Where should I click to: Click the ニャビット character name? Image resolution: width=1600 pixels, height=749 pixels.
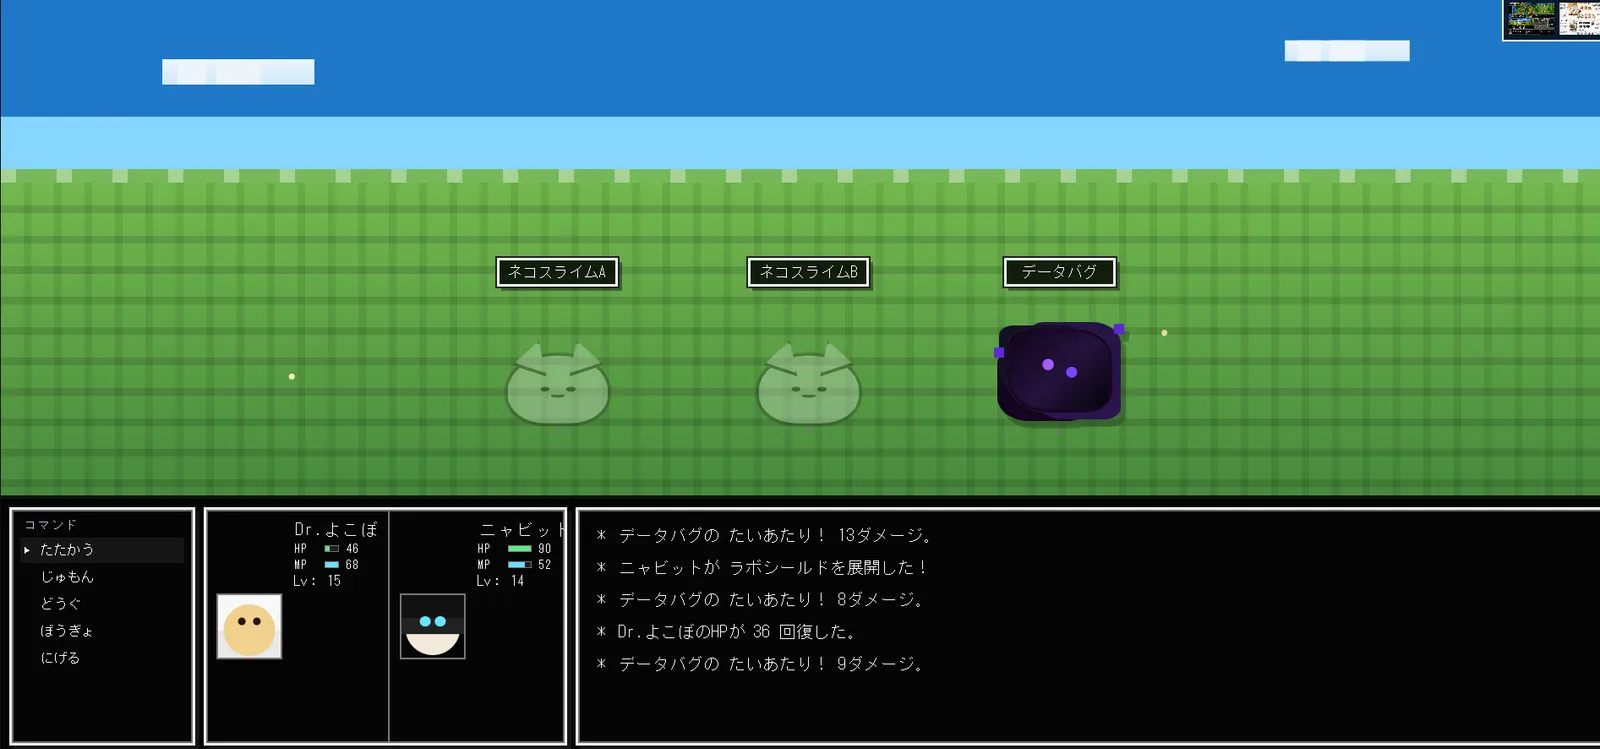(521, 530)
